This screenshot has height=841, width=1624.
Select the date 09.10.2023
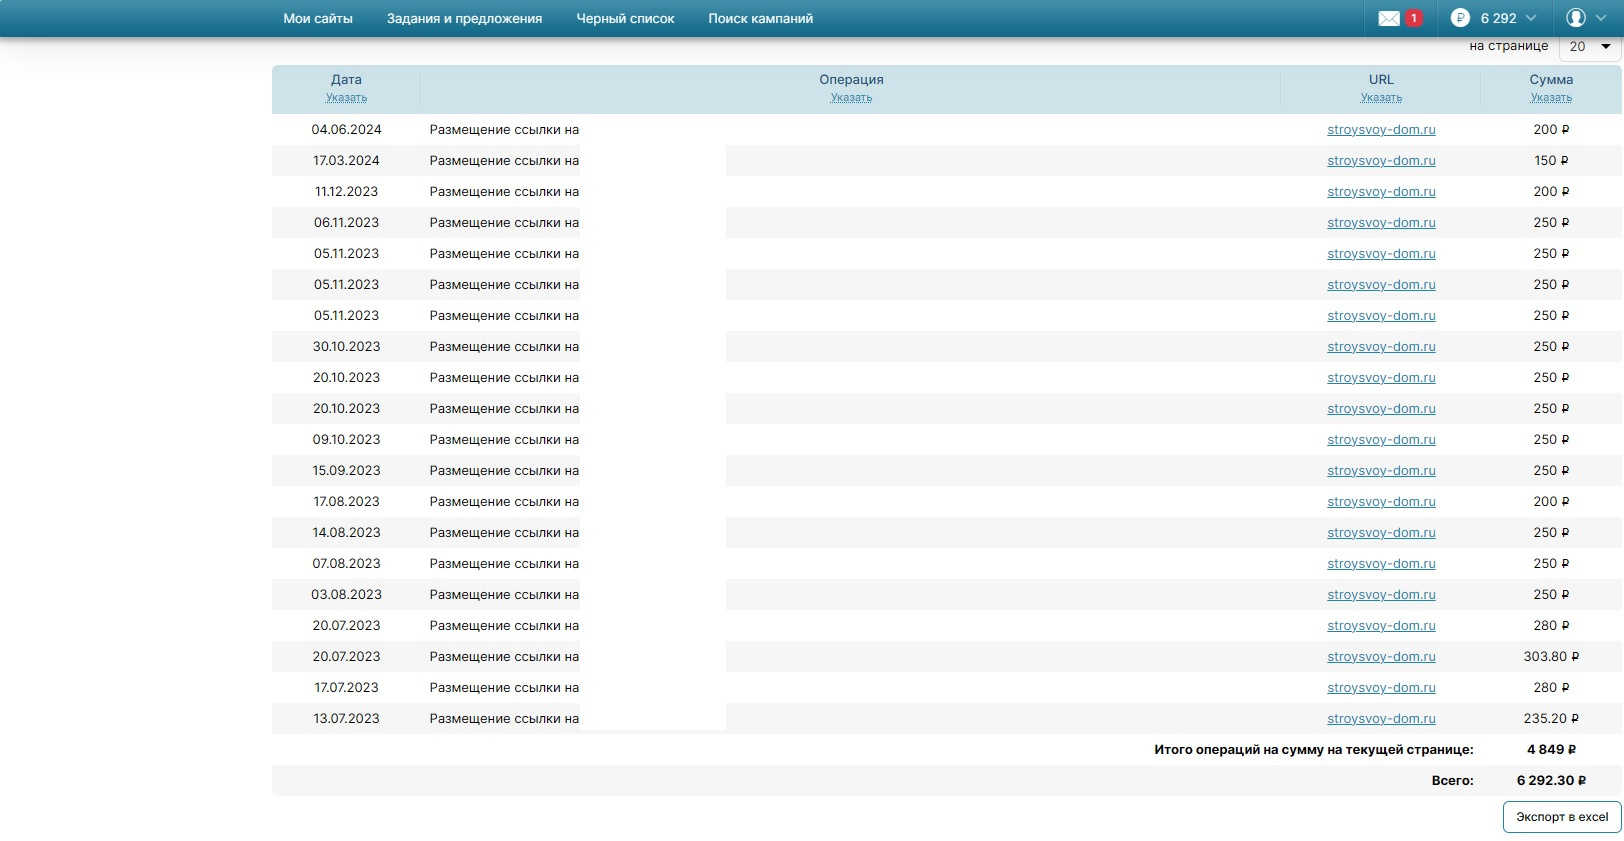point(346,440)
